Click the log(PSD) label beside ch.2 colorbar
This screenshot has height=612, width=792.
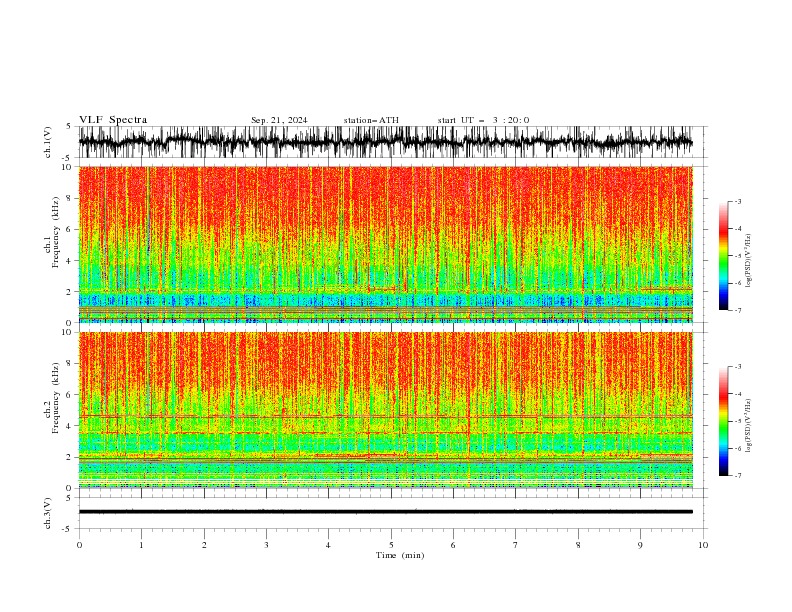748,425
